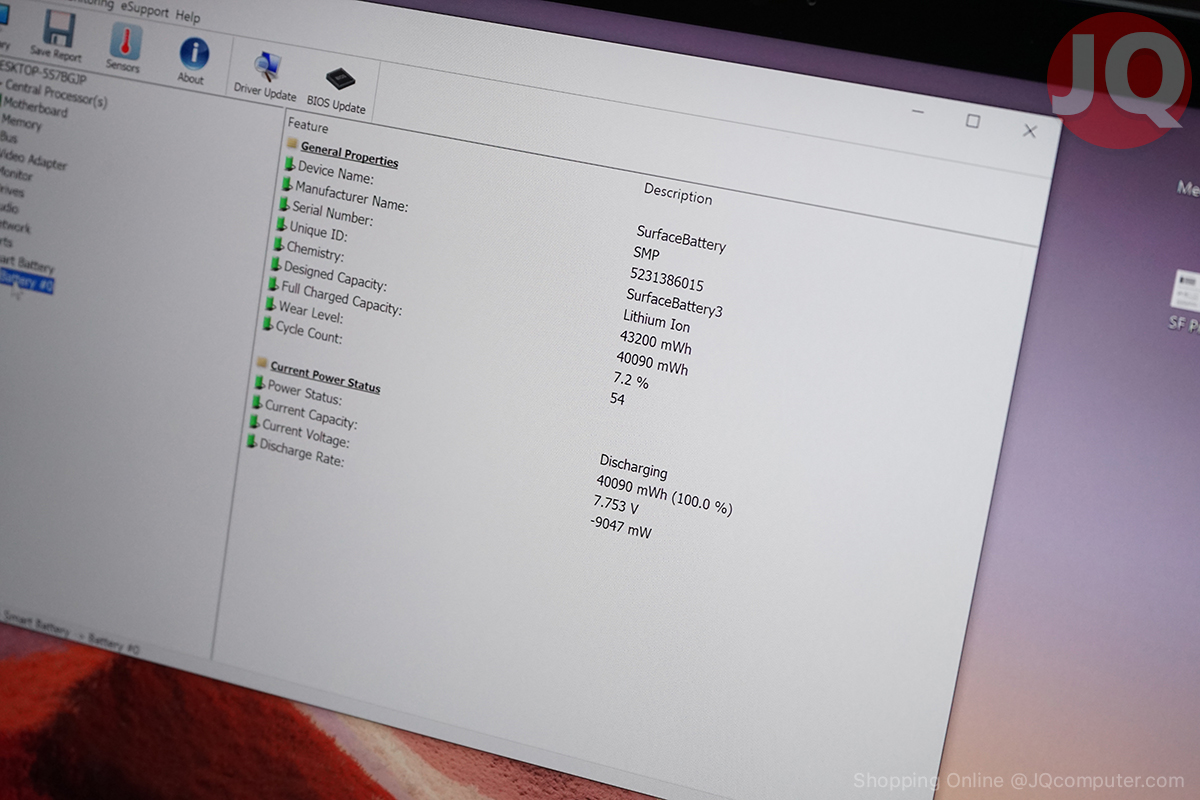Click the green icon beside Wear Level
1200x800 pixels.
(x=271, y=304)
